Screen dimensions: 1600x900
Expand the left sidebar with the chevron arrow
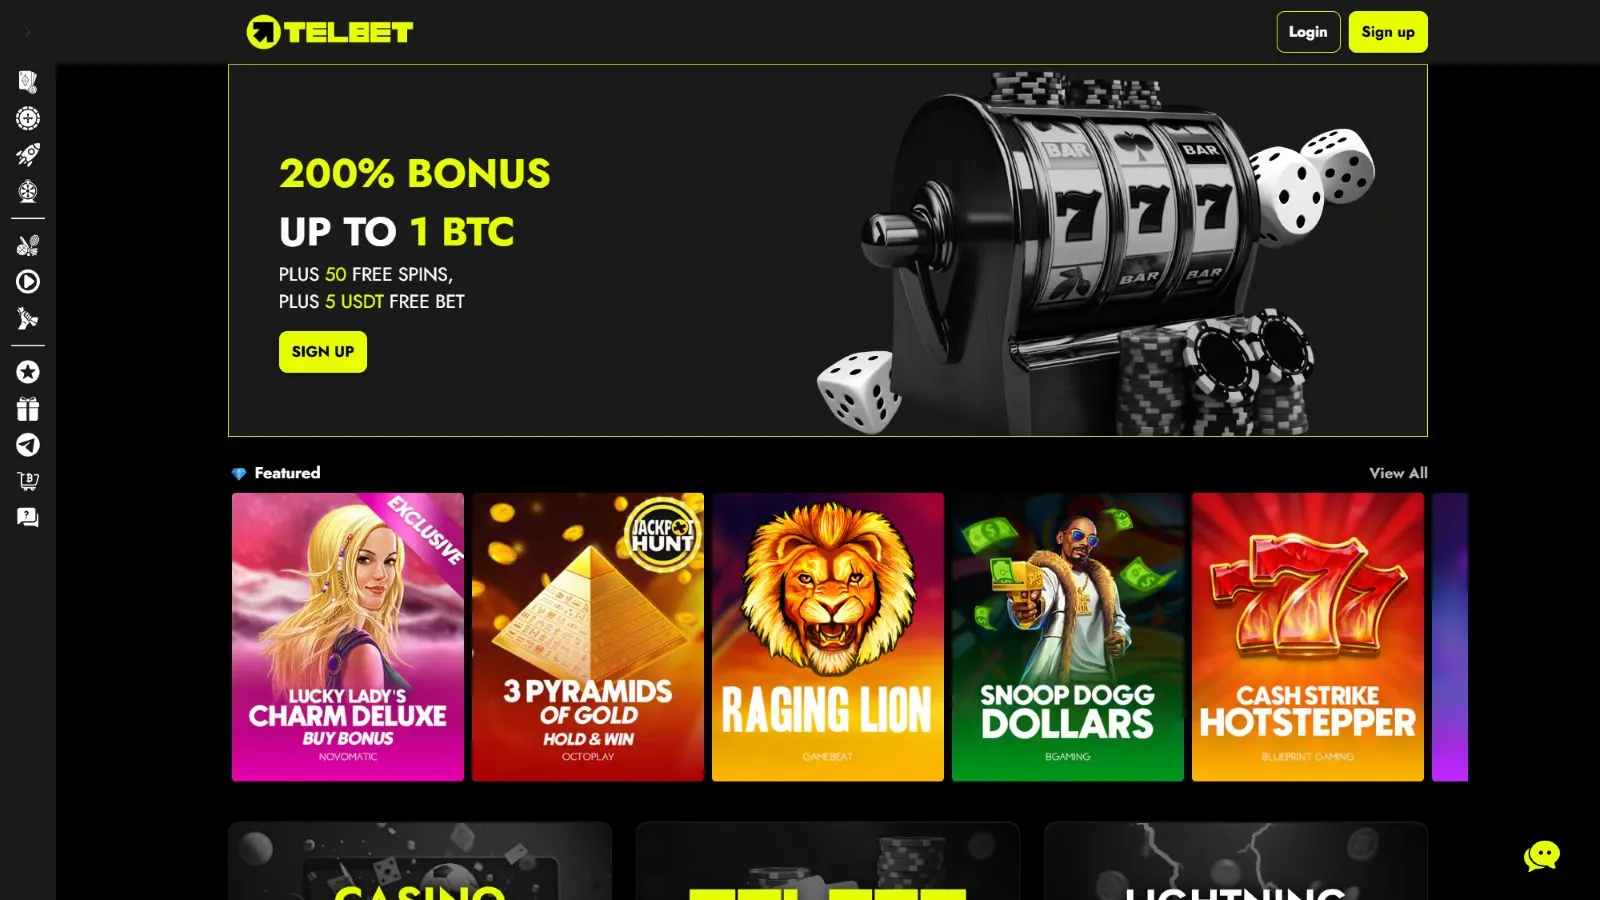pos(27,32)
